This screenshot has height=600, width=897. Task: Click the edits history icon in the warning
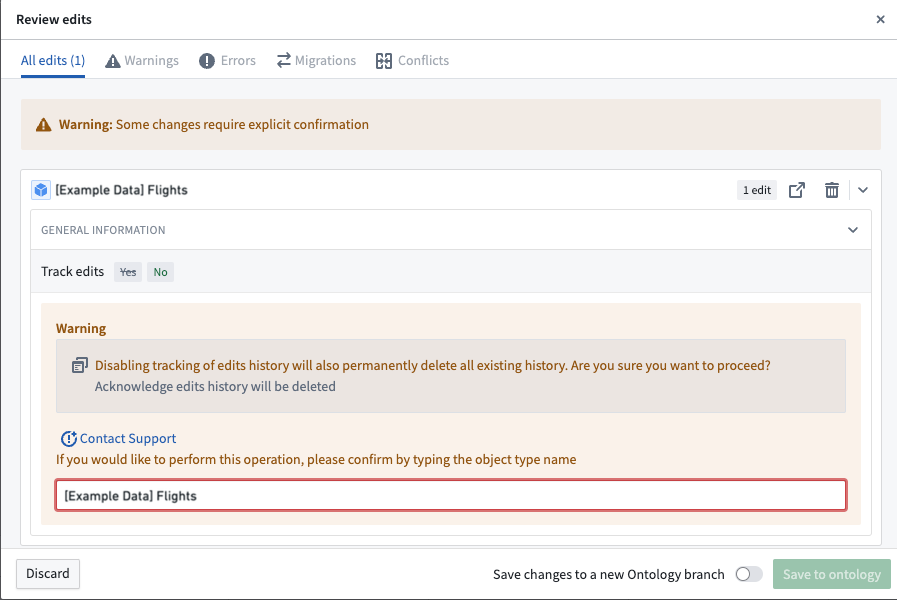coord(80,365)
